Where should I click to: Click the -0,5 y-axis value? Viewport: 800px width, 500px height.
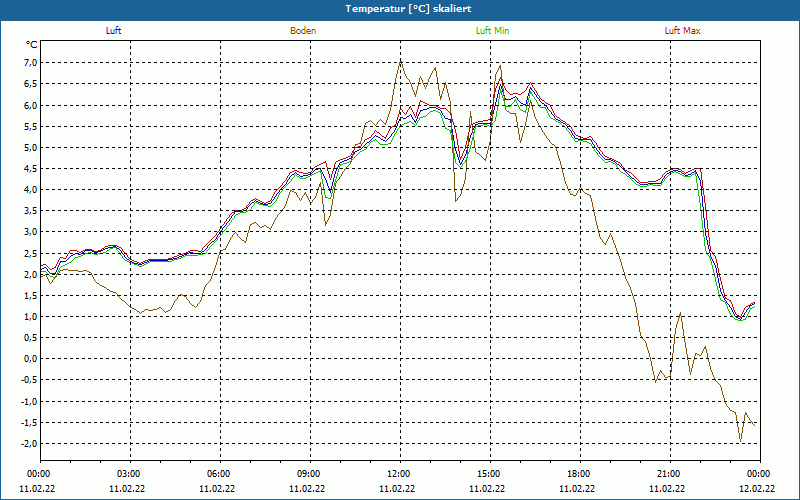pyautogui.click(x=30, y=380)
